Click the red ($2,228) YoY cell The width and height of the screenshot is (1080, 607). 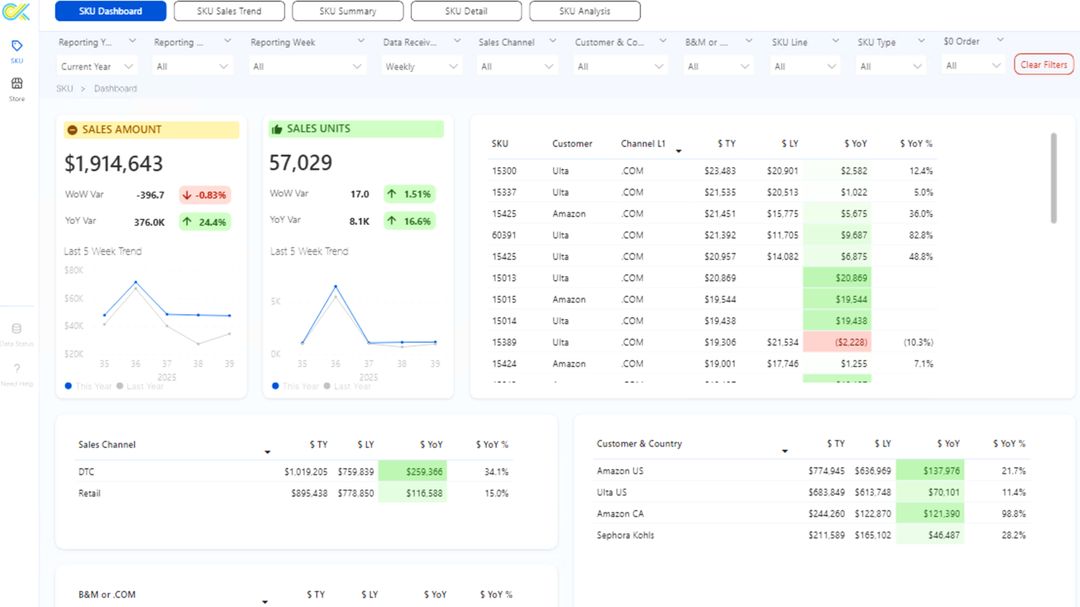(x=837, y=342)
